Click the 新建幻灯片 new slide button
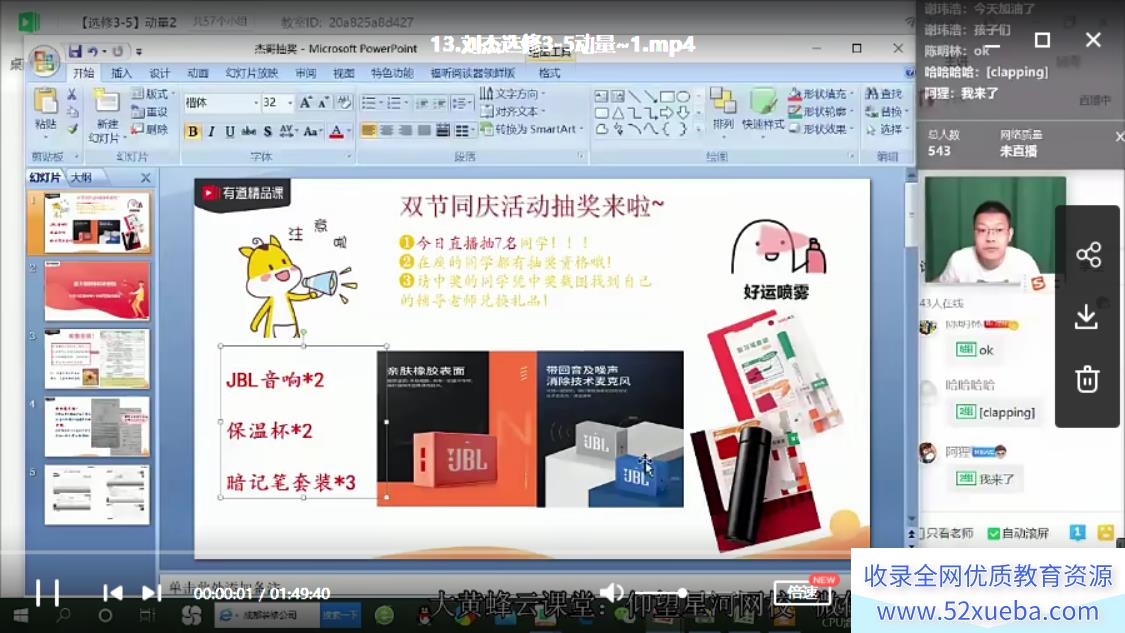Viewport: 1125px width, 633px height. pyautogui.click(x=107, y=116)
